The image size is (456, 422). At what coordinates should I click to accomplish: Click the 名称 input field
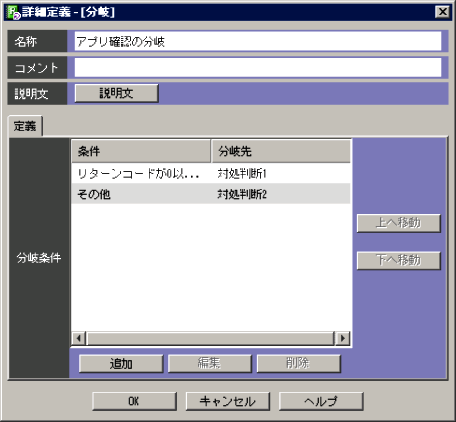click(258, 41)
